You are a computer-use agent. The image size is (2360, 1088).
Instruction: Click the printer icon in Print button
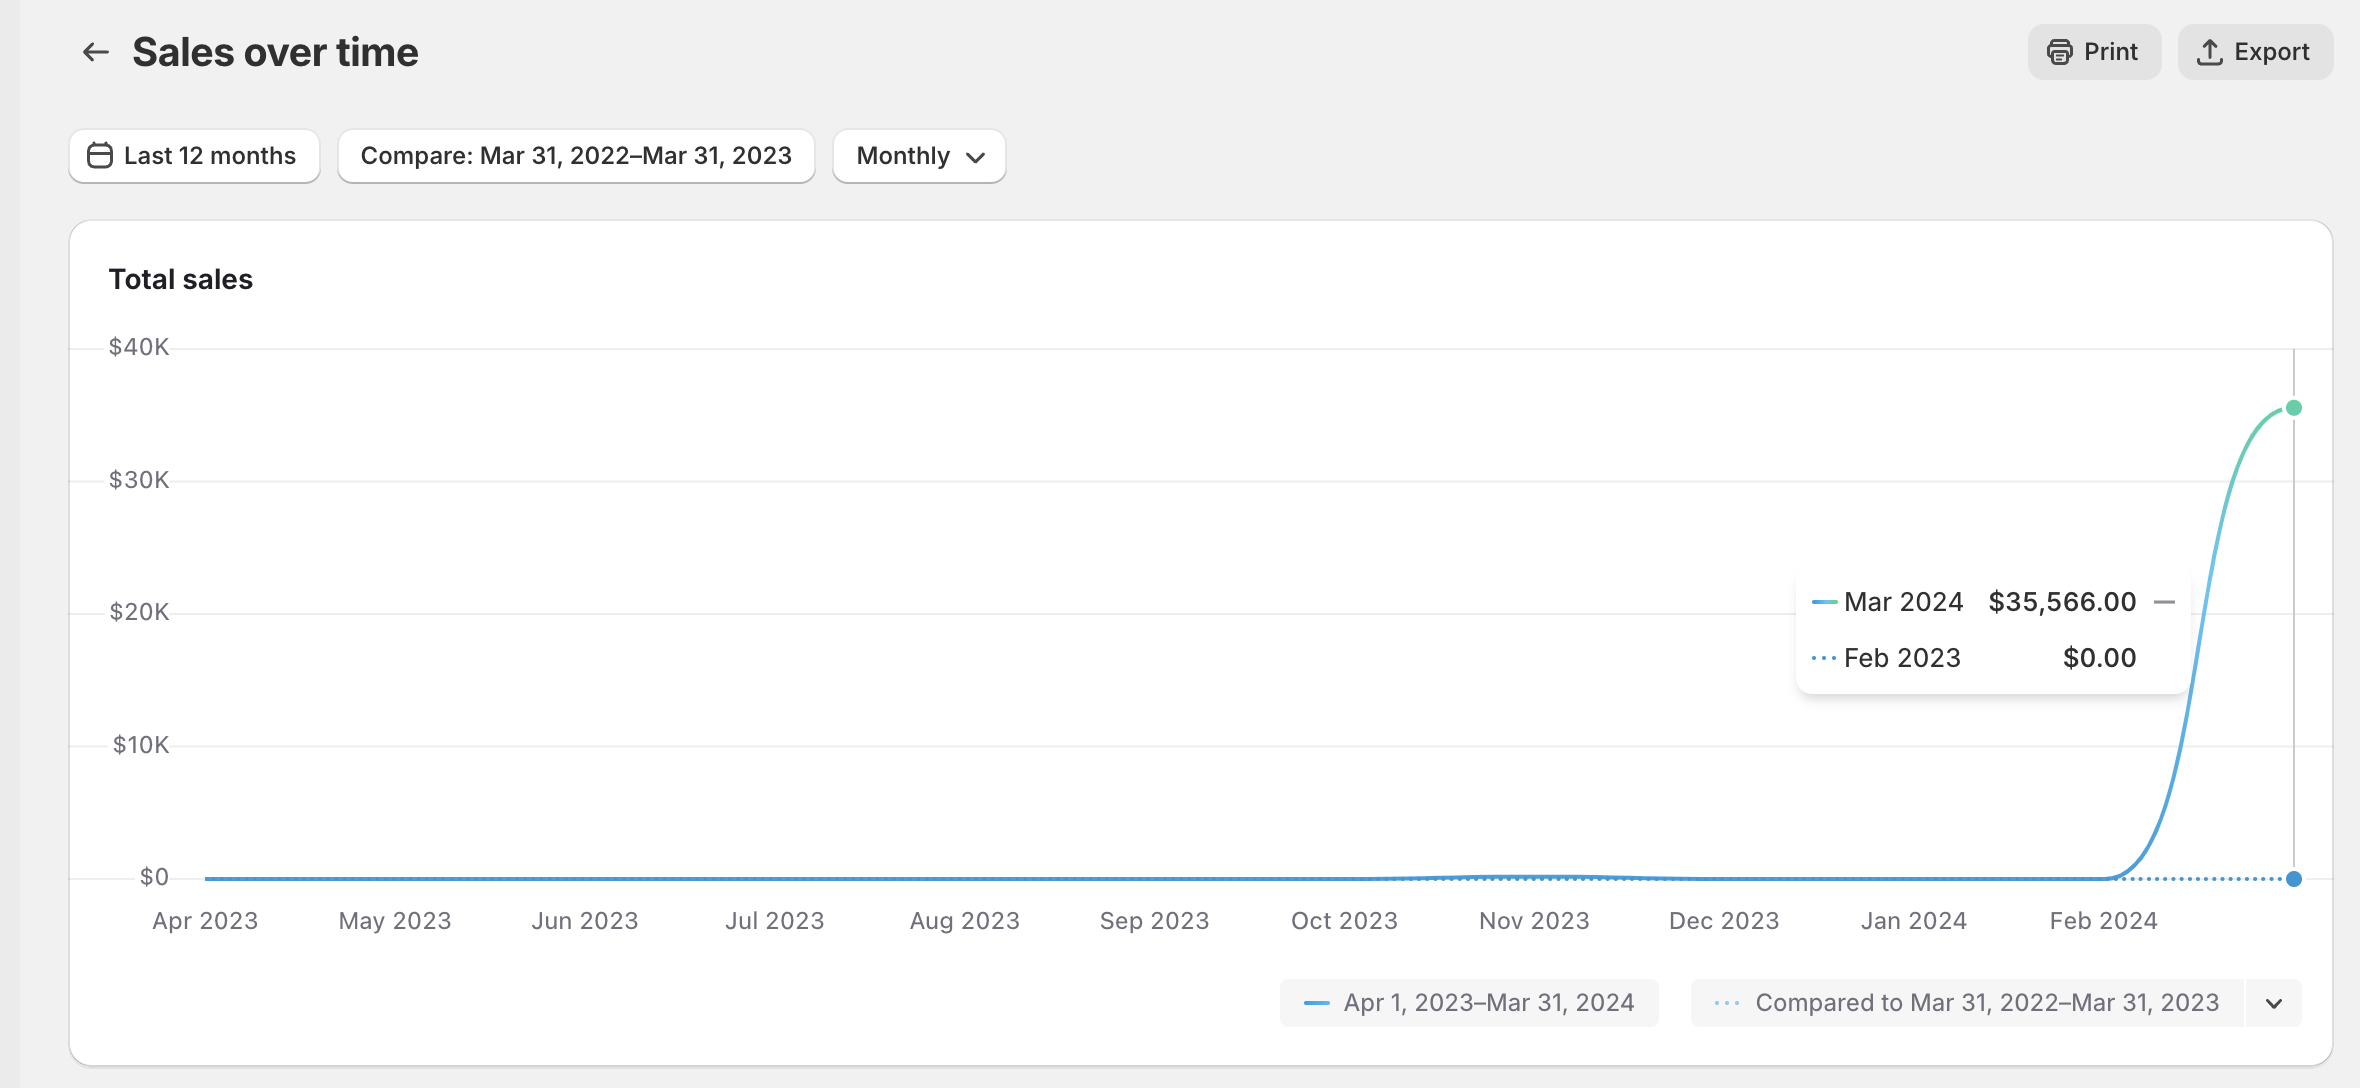click(2059, 52)
